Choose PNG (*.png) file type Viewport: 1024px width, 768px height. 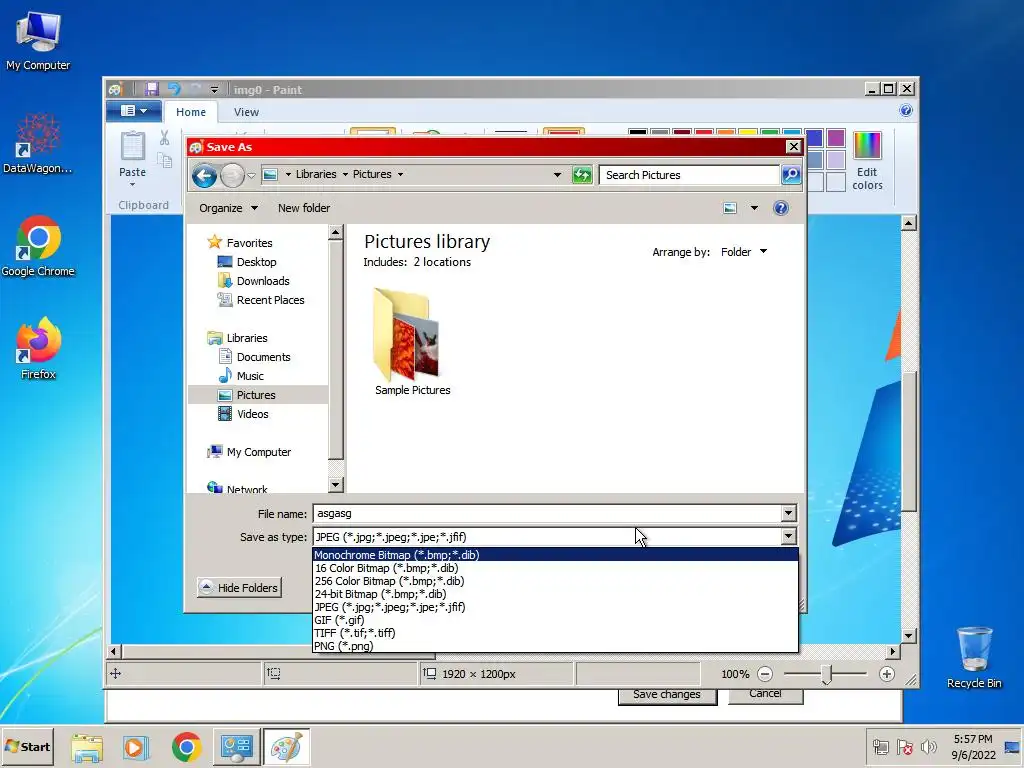click(x=555, y=646)
